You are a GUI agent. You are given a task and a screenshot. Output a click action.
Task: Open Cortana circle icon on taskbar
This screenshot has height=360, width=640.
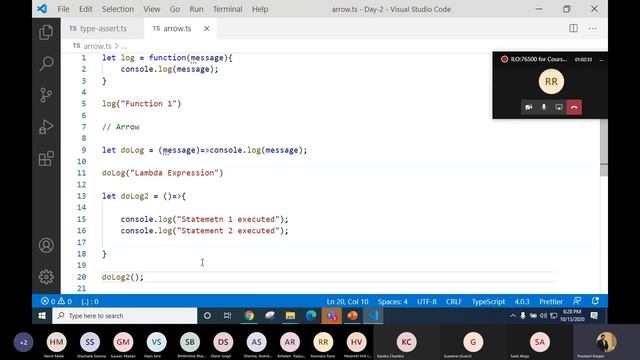tap(207, 316)
